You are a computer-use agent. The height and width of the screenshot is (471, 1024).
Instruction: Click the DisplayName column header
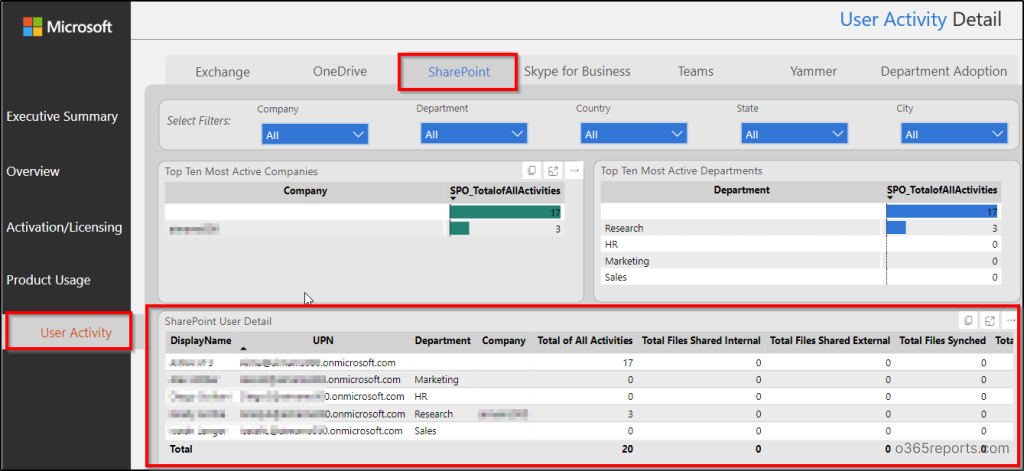click(x=201, y=340)
